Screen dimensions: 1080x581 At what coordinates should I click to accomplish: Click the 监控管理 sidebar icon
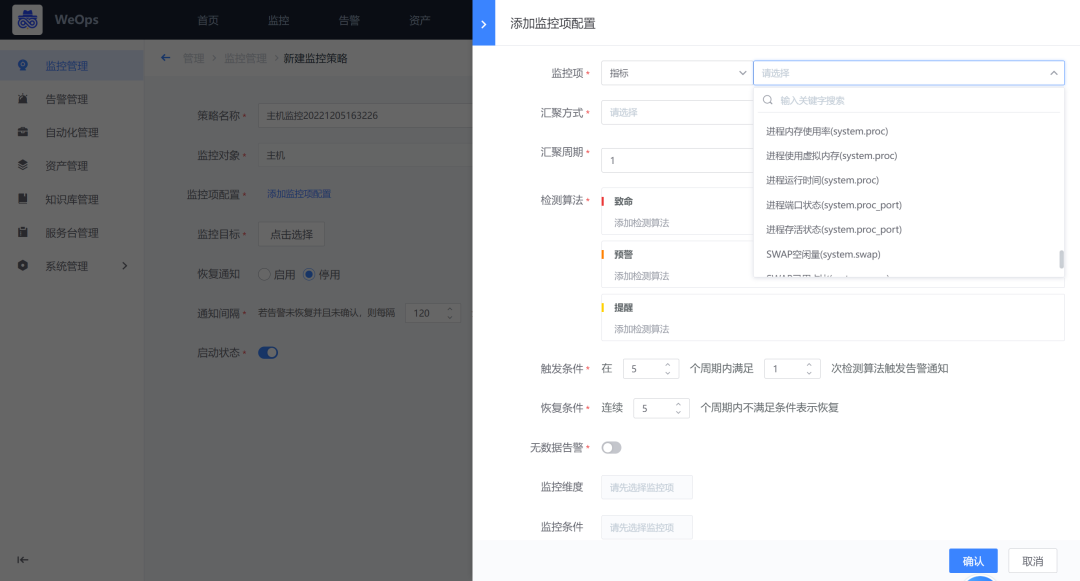coord(23,65)
